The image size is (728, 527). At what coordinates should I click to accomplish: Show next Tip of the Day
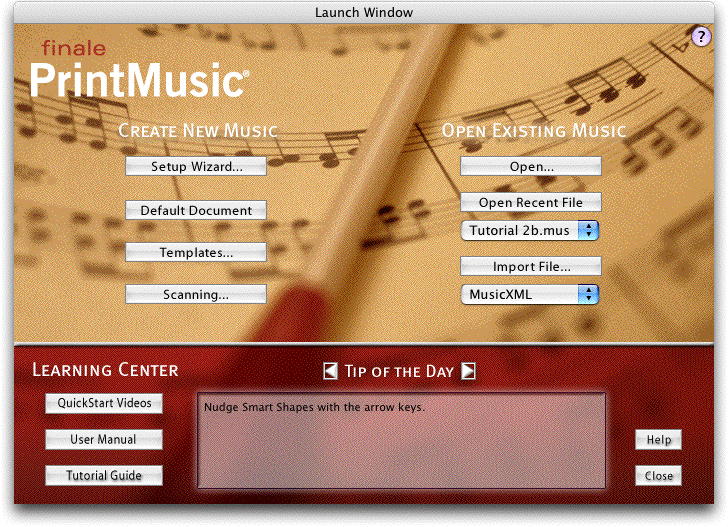click(x=468, y=371)
